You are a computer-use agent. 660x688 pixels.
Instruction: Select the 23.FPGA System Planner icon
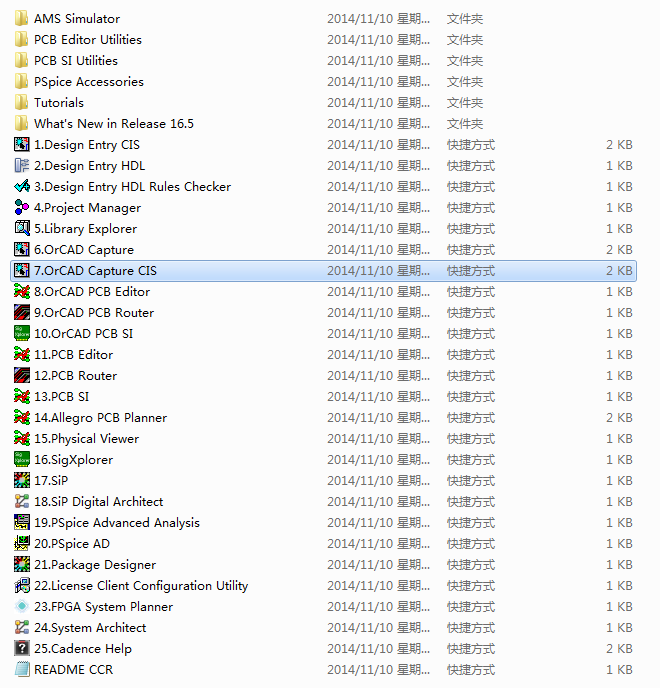22,606
